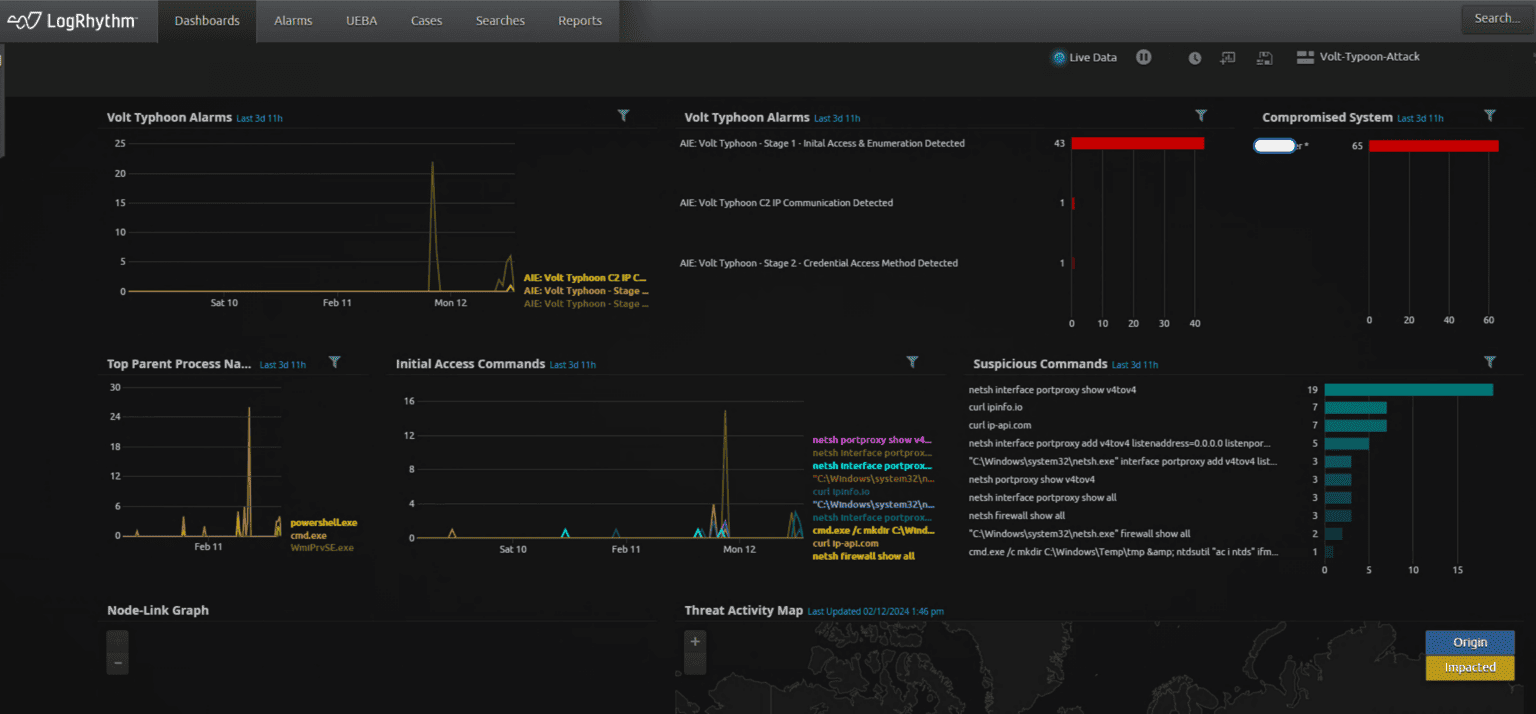Click the filter icon on Compromised System widget

pyautogui.click(x=1490, y=115)
